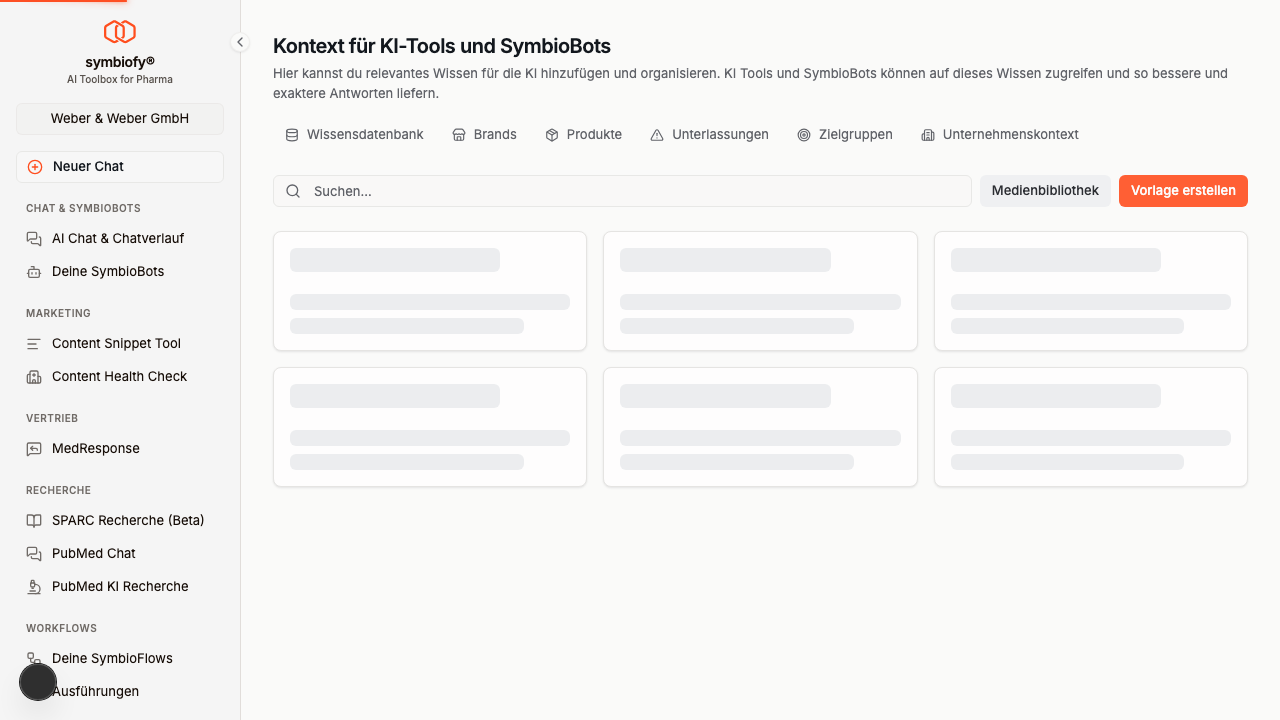The width and height of the screenshot is (1280, 720).
Task: Open the Weber & Weber GmbH organization selector
Action: coord(120,118)
